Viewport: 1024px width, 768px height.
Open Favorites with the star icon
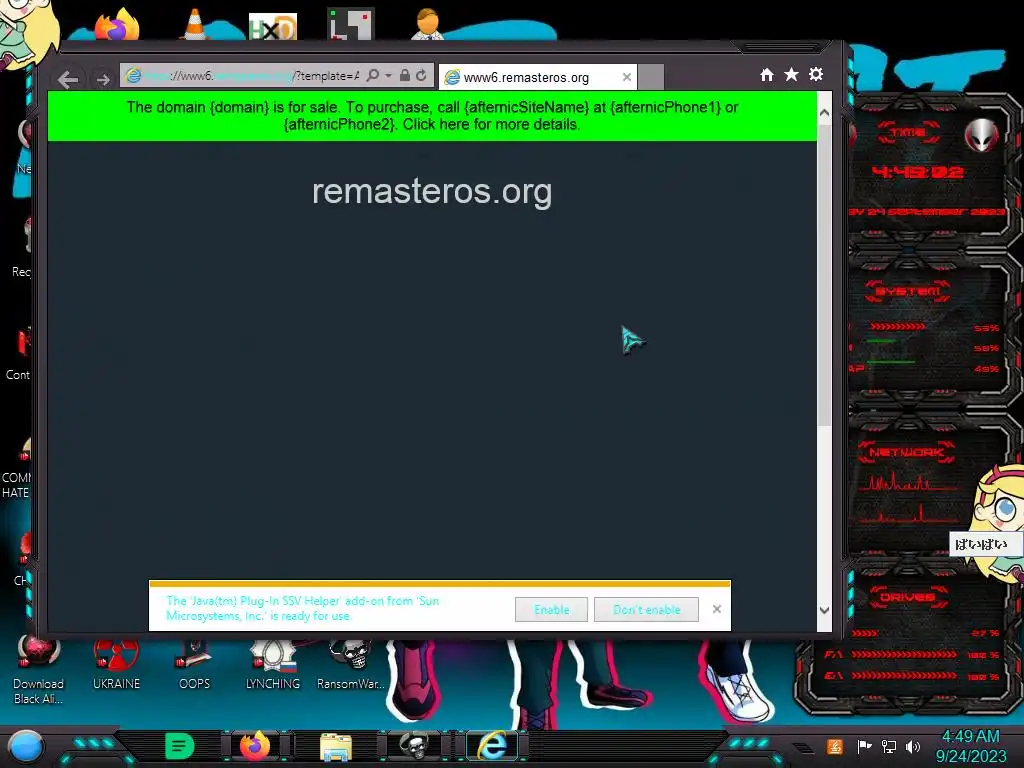click(792, 74)
